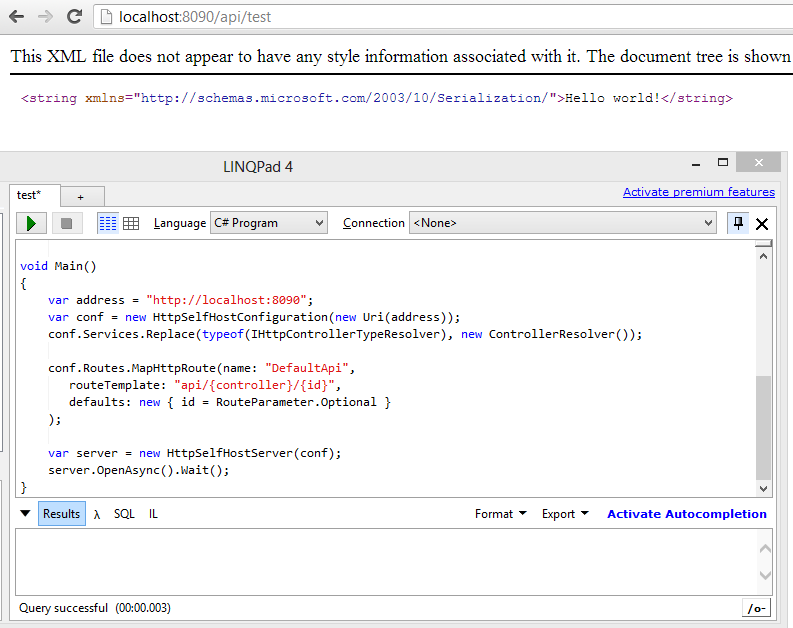793x628 pixels.
Task: Click the editor split handle above scrollbar
Action: tap(763, 244)
